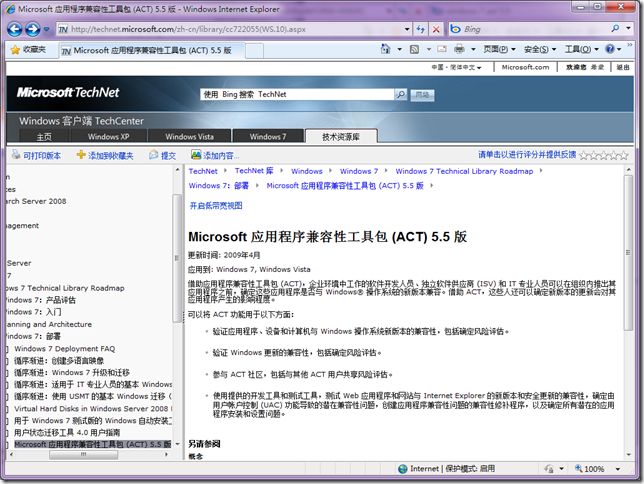644x484 pixels.
Task: Click the Windows 7 breadcrumb link
Action: 359,171
